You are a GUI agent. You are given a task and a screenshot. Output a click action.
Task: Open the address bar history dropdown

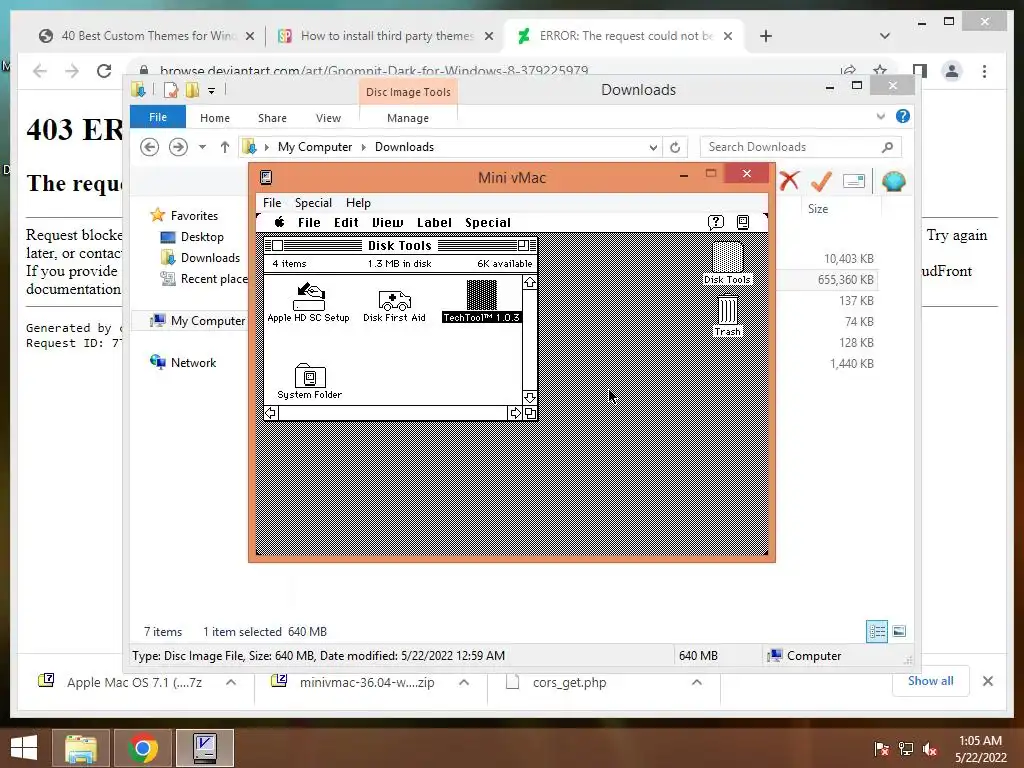(653, 147)
